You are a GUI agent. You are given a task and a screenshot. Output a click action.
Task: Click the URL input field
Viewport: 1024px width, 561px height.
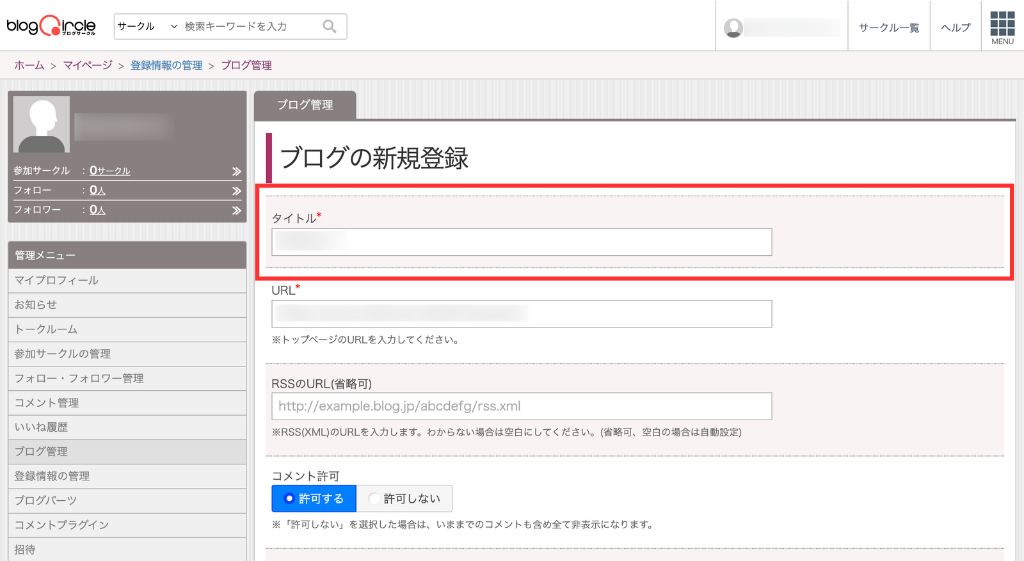click(522, 314)
